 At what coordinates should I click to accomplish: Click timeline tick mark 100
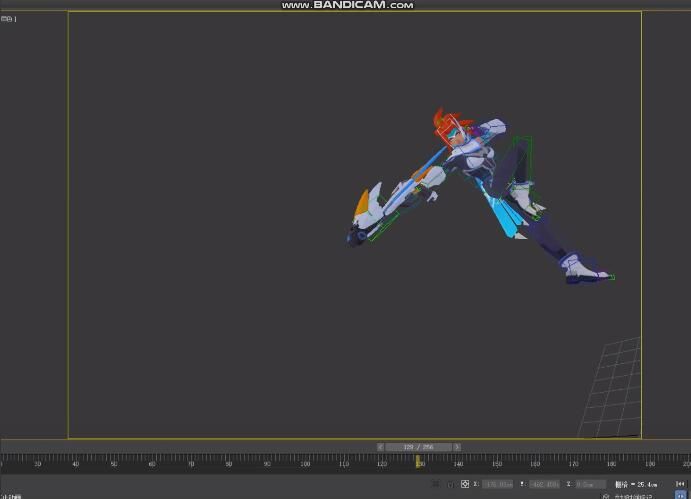[305, 464]
